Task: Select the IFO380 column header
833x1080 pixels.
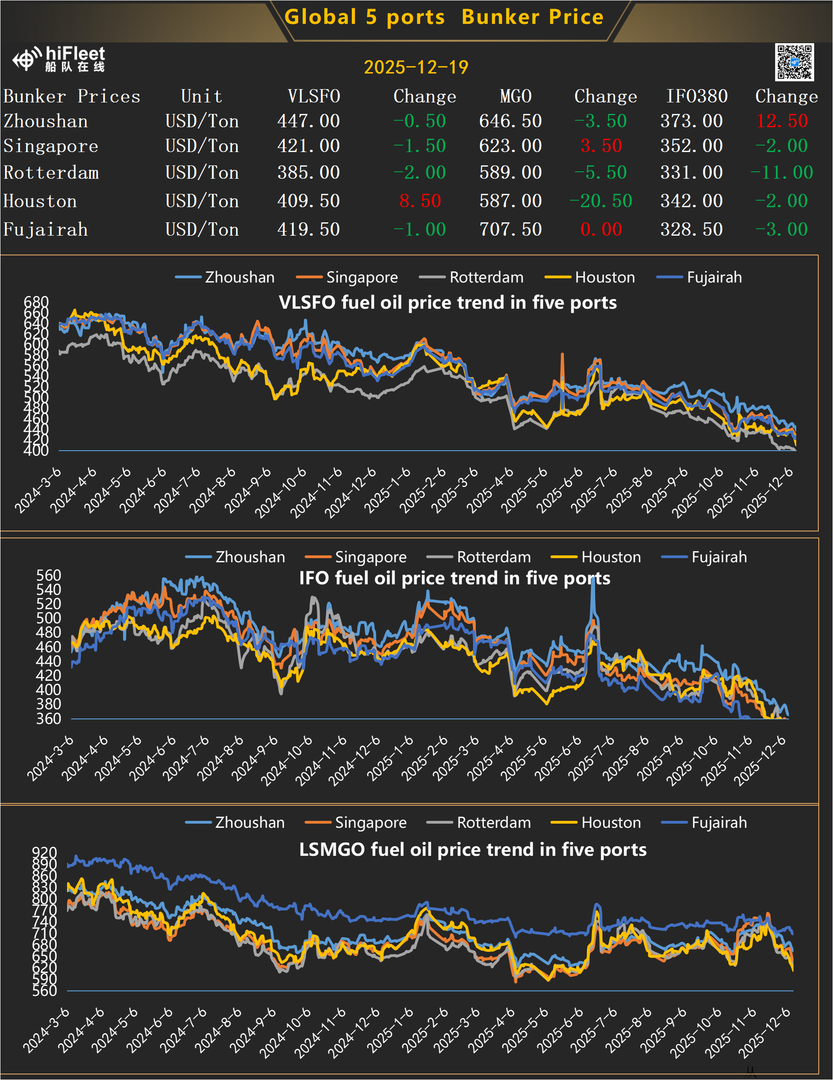Action: [x=697, y=97]
